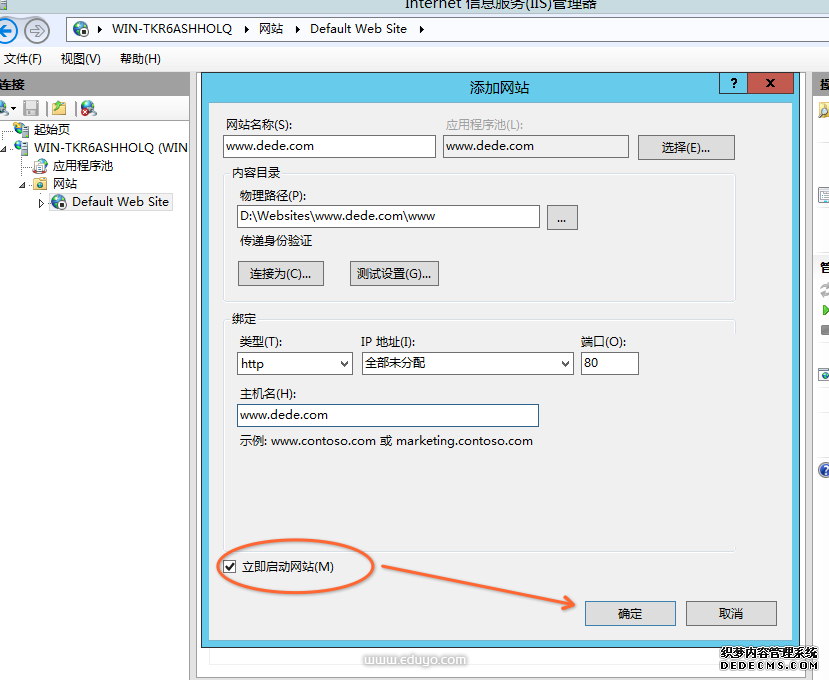Select the Start Page item (起始页)

(x=51, y=129)
